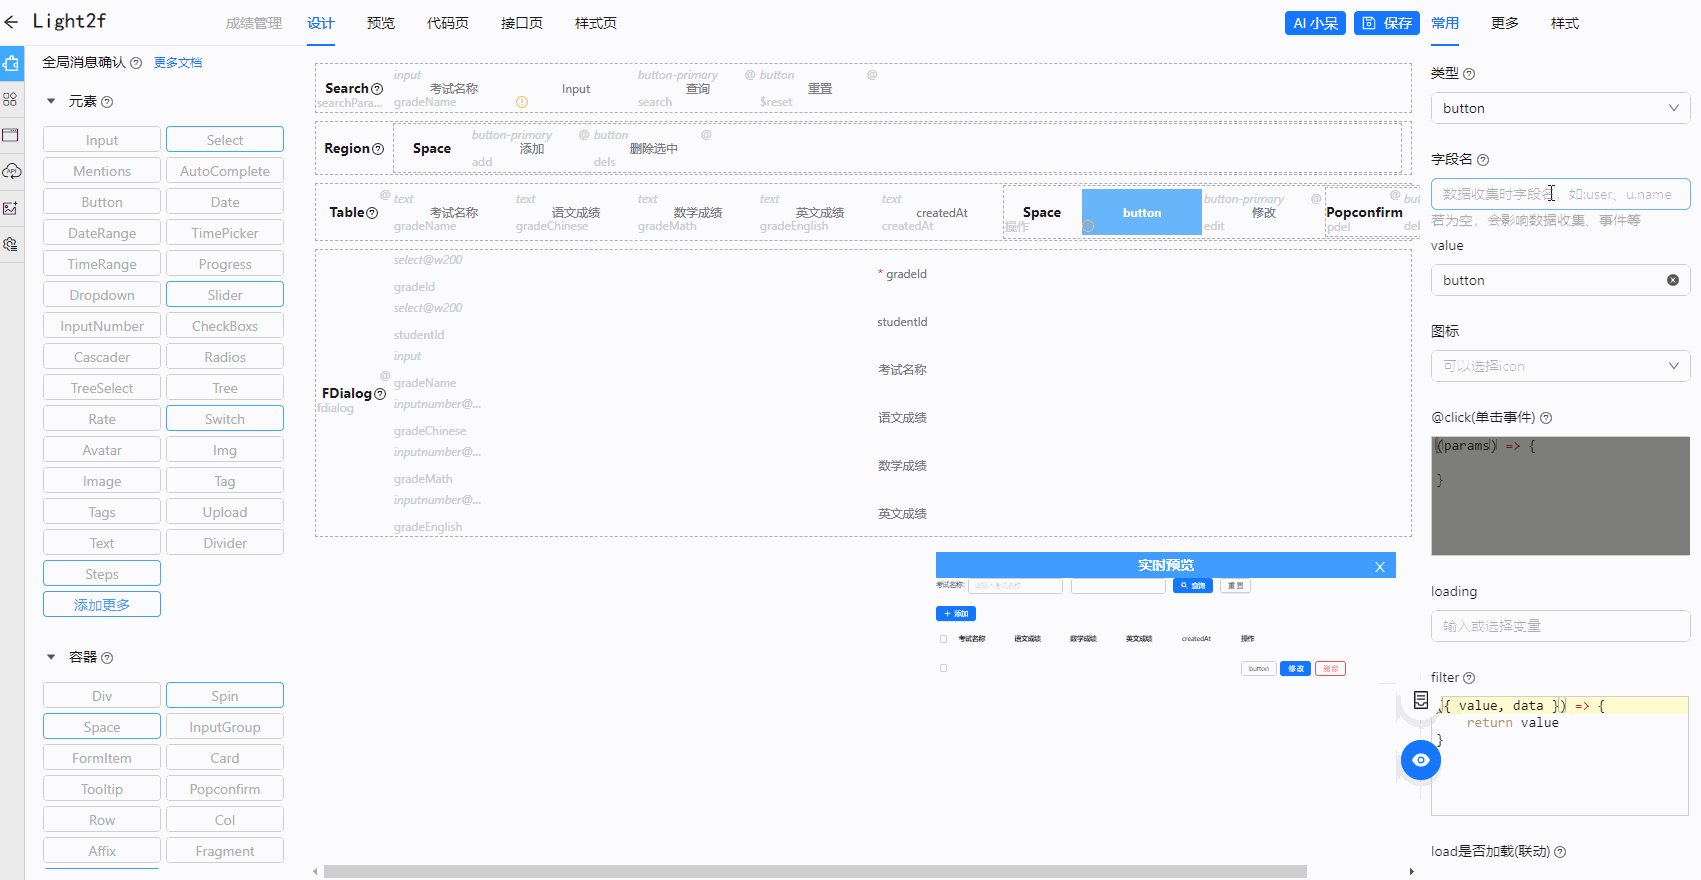Click the 修改 button in live preview
This screenshot has width=1701, height=880.
[1296, 669]
